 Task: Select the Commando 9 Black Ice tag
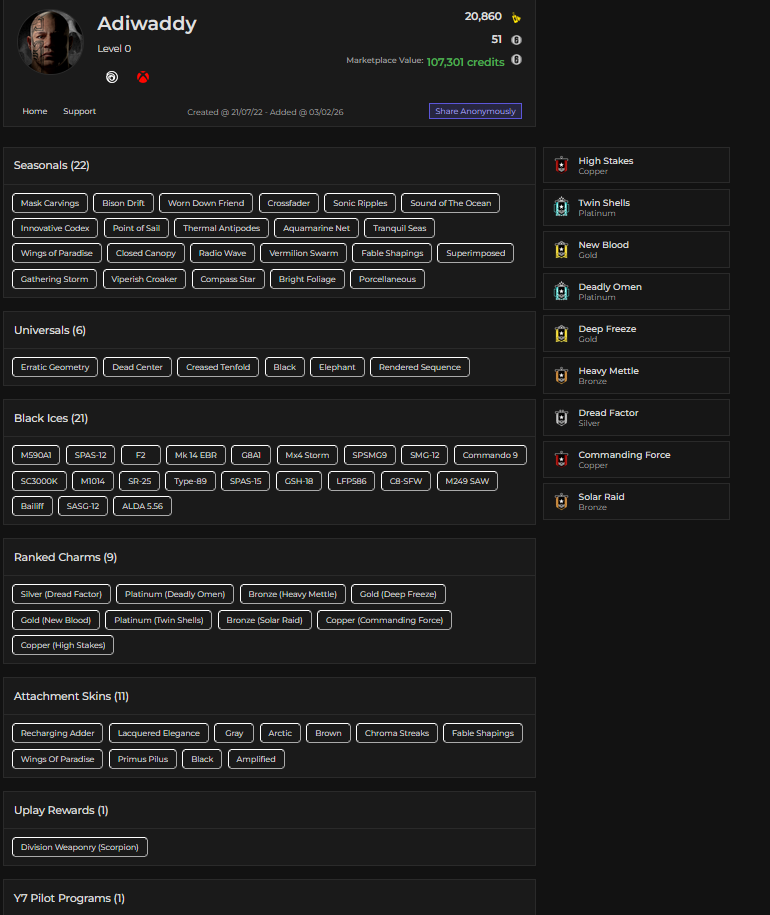point(490,455)
